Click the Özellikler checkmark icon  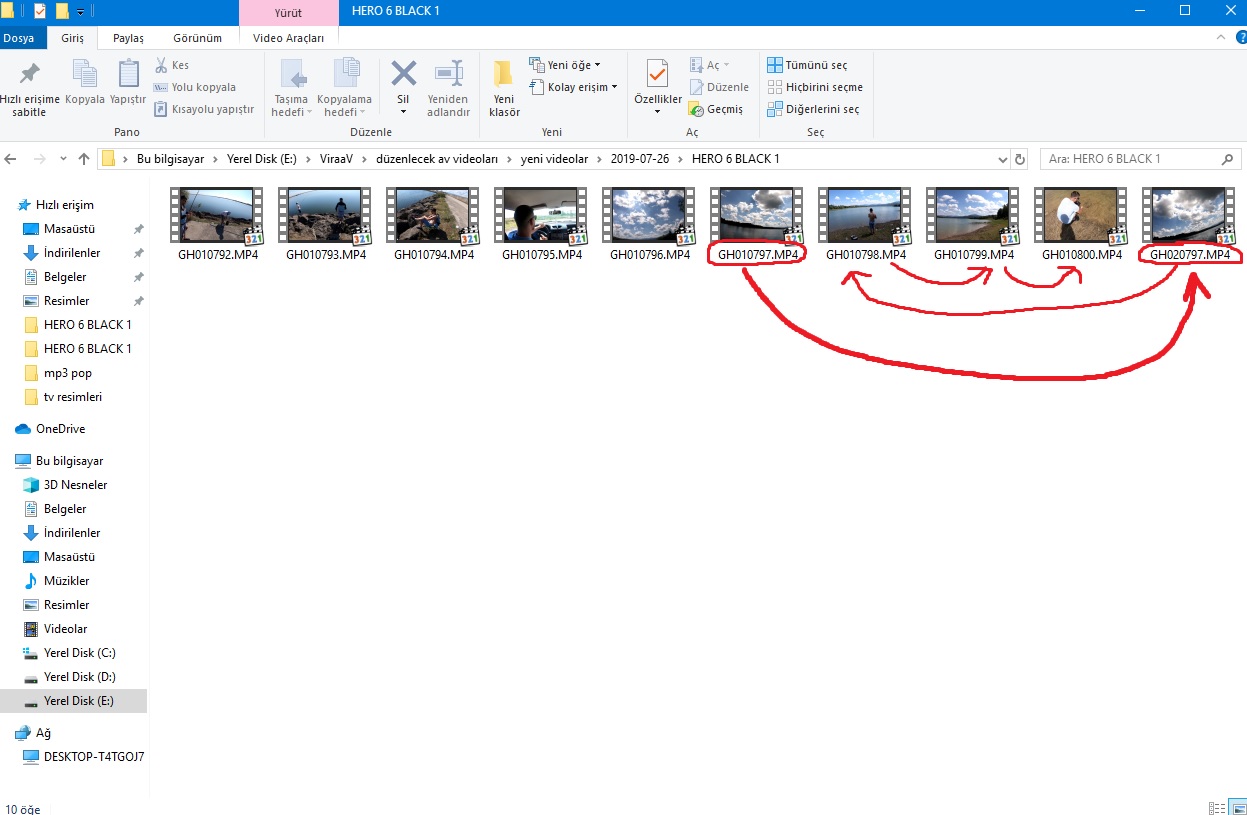(657, 74)
